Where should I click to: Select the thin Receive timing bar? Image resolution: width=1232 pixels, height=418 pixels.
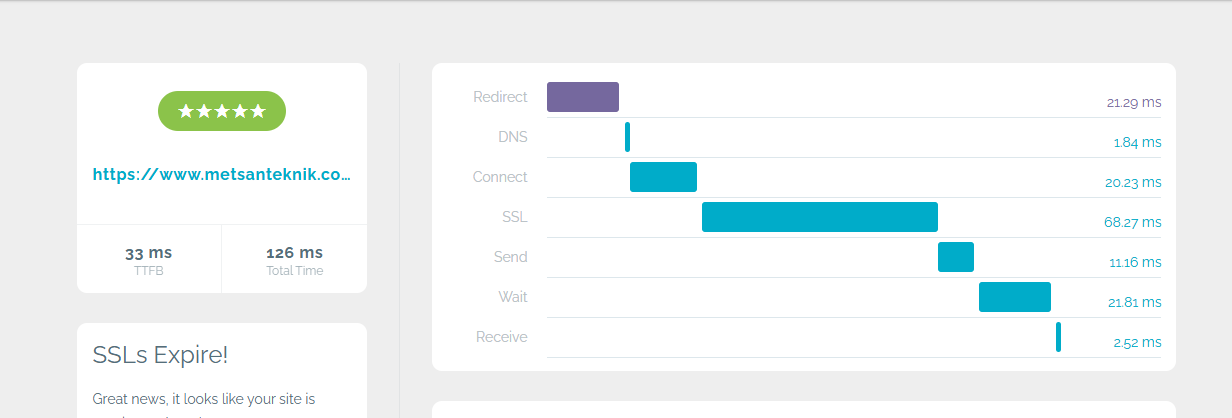point(1058,337)
